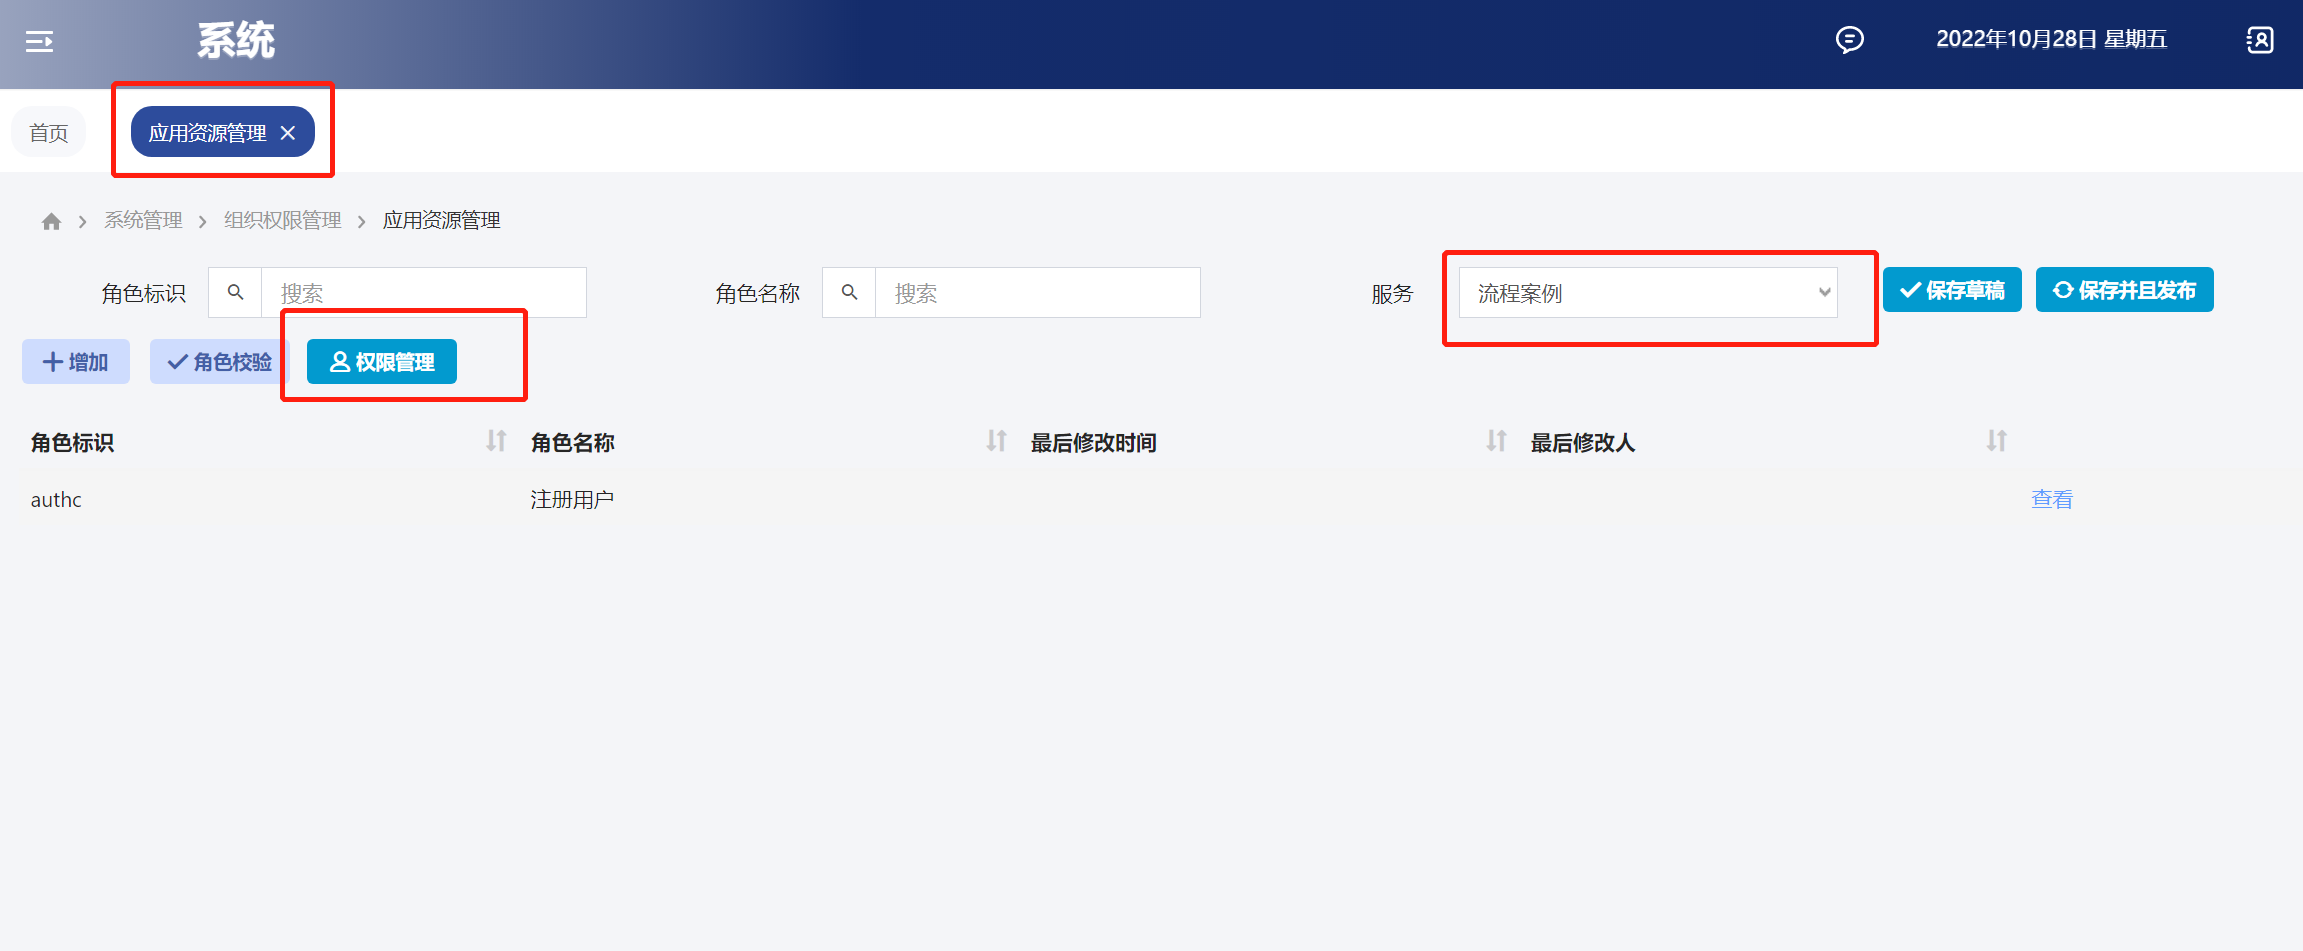Screen dimensions: 2303x951
Task: Click the search icon beside 角色标识 field
Action: point(236,292)
